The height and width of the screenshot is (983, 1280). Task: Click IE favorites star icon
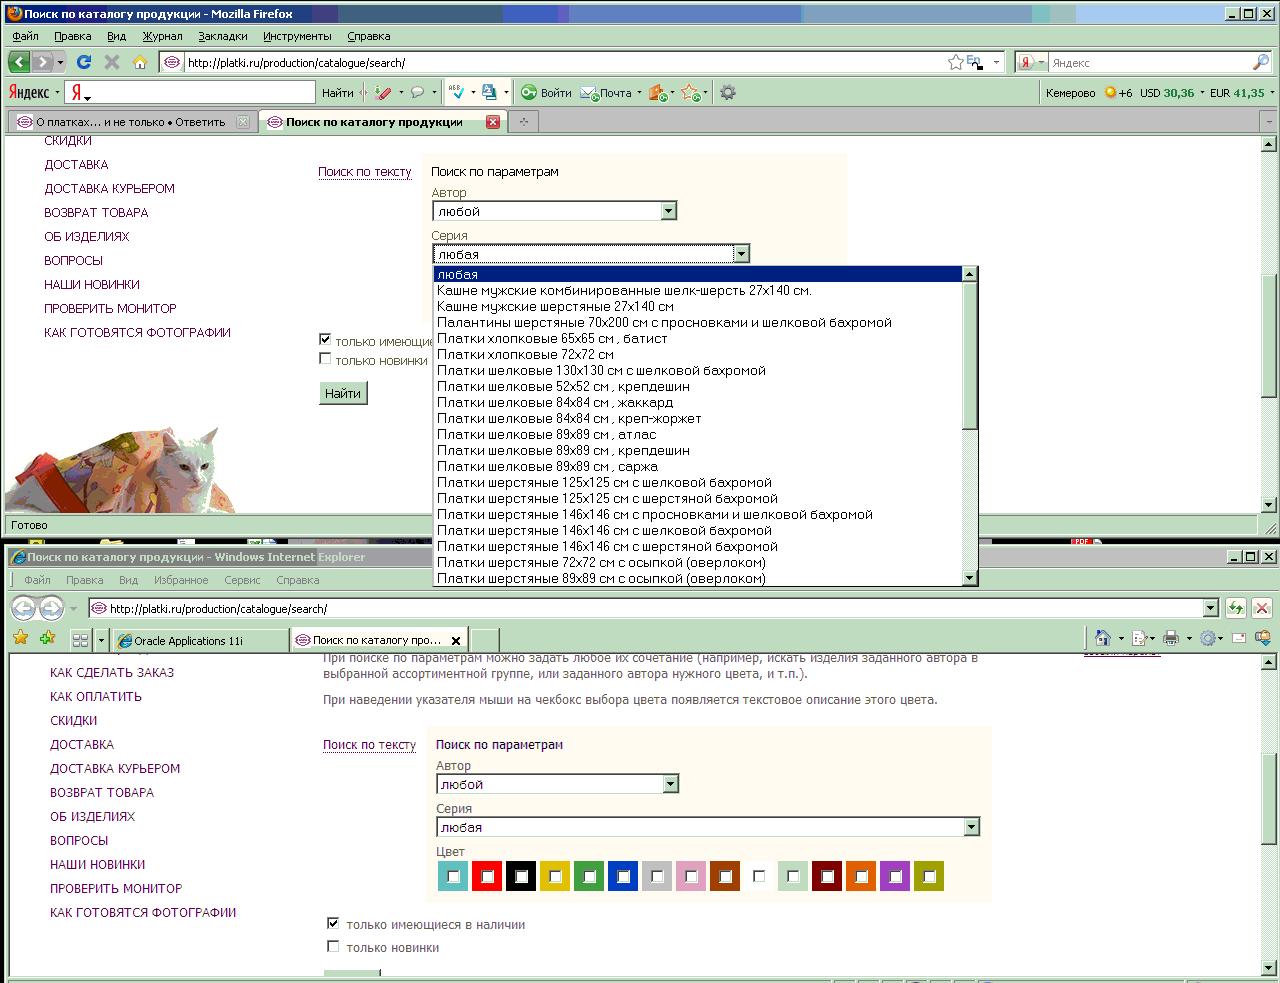pos(20,638)
